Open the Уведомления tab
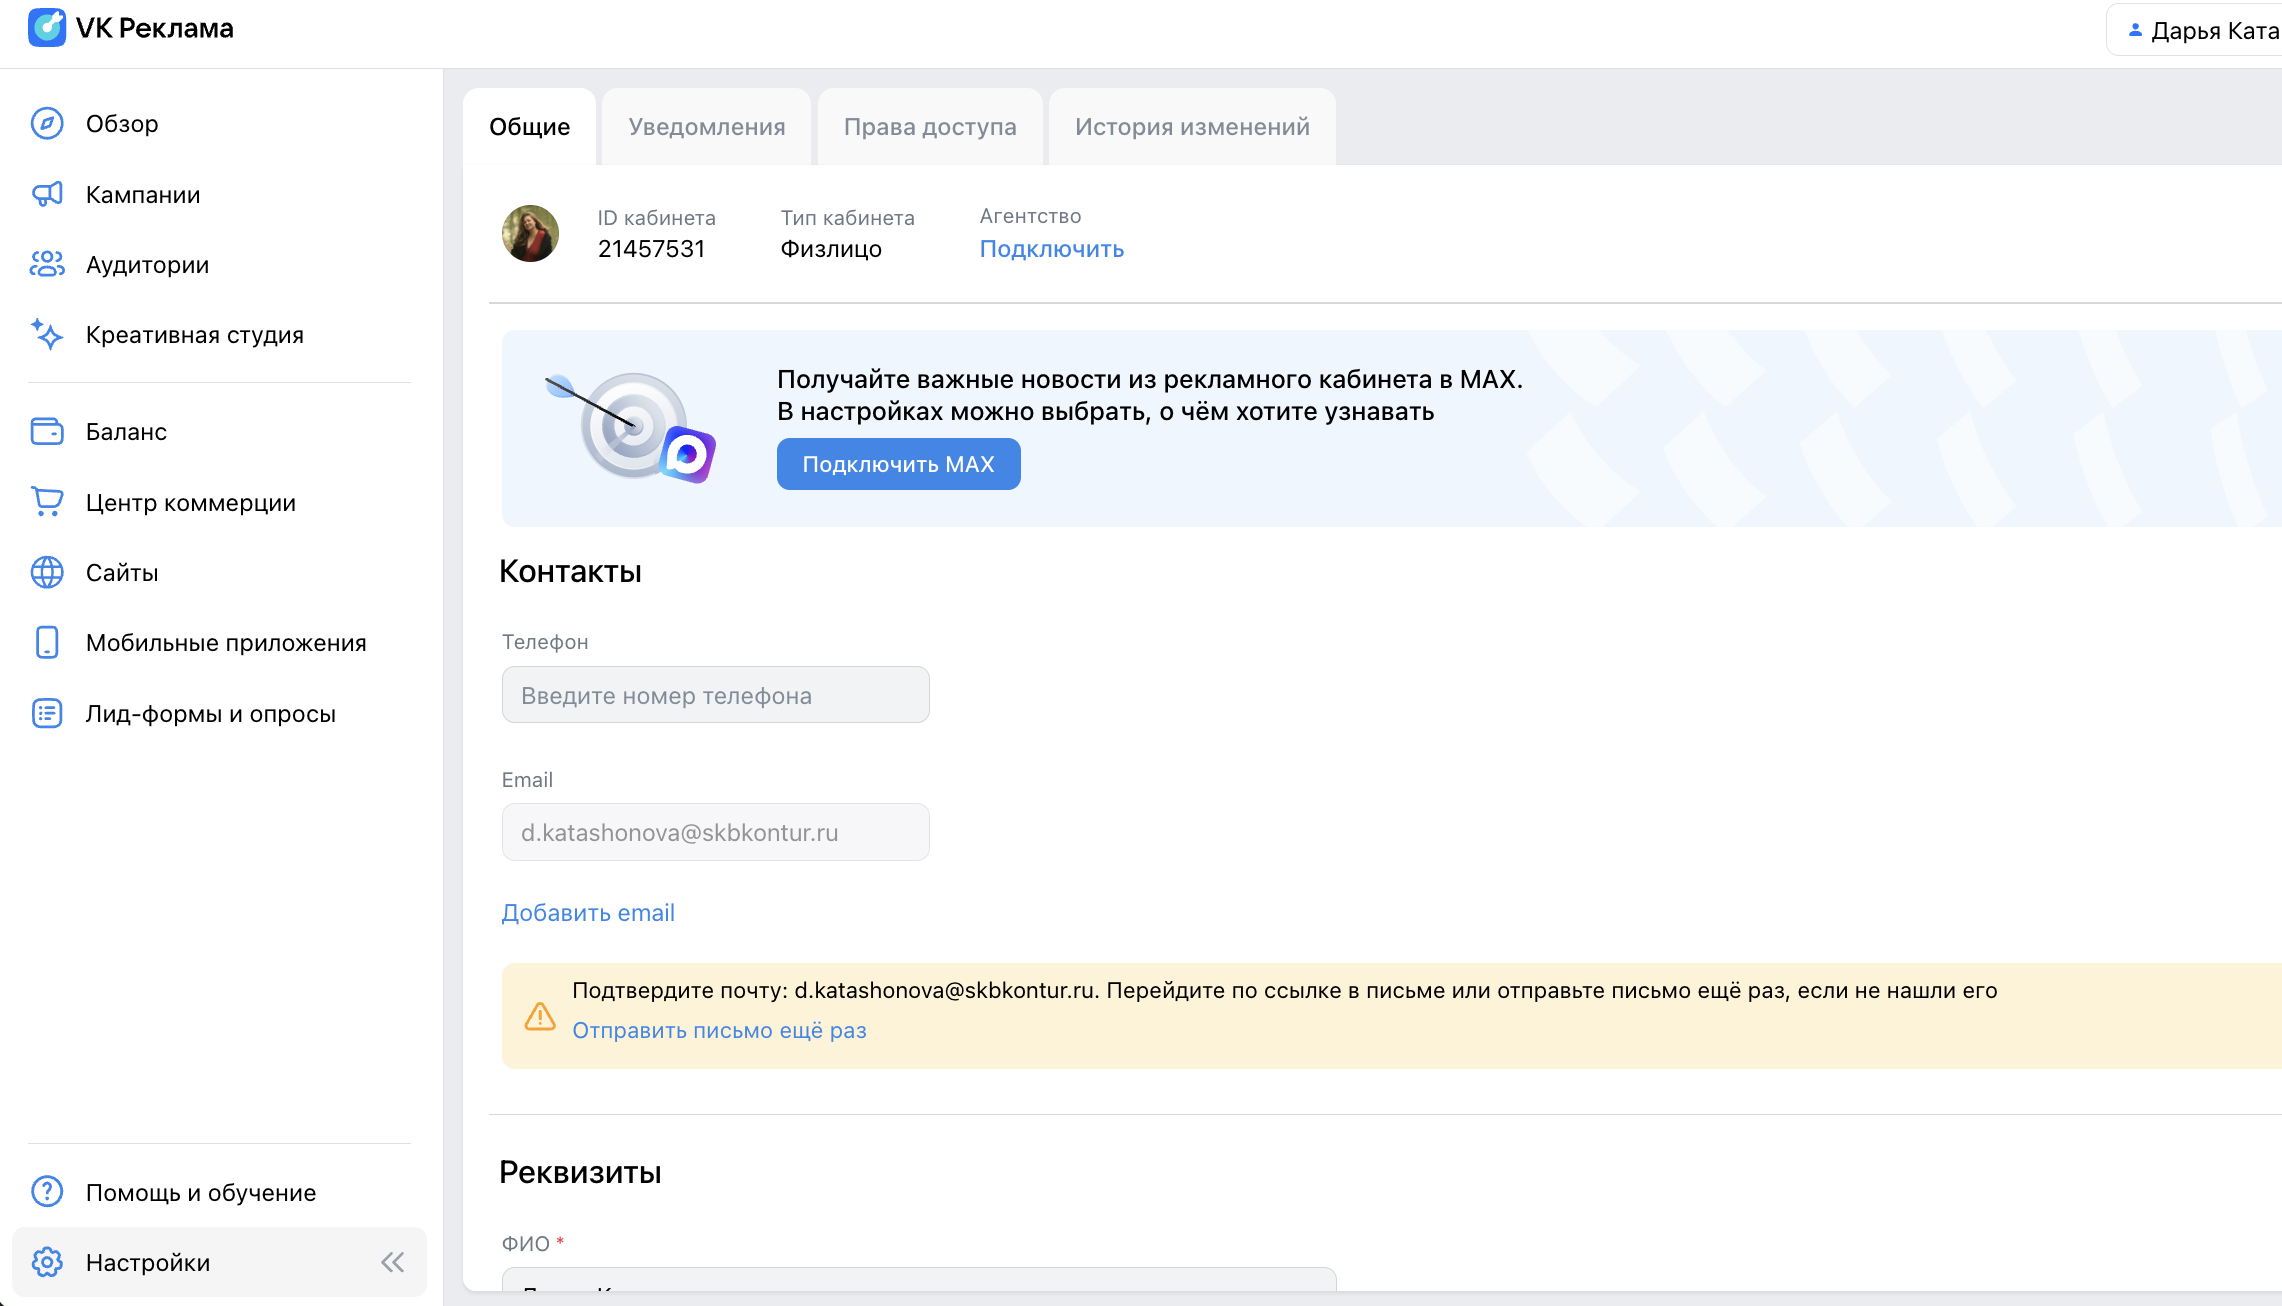The height and width of the screenshot is (1306, 2282). click(x=707, y=127)
